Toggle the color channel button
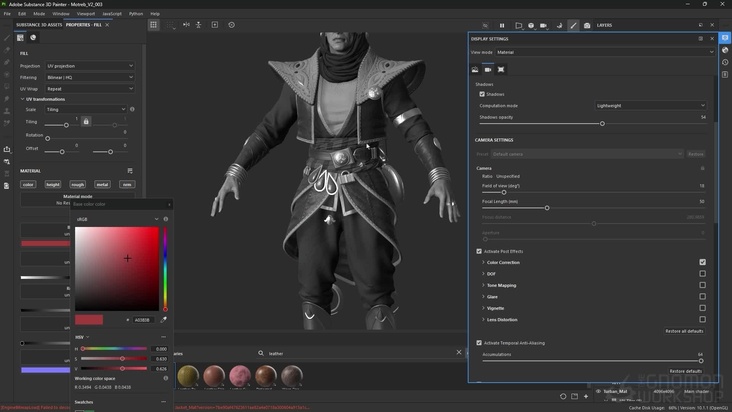 pos(28,184)
